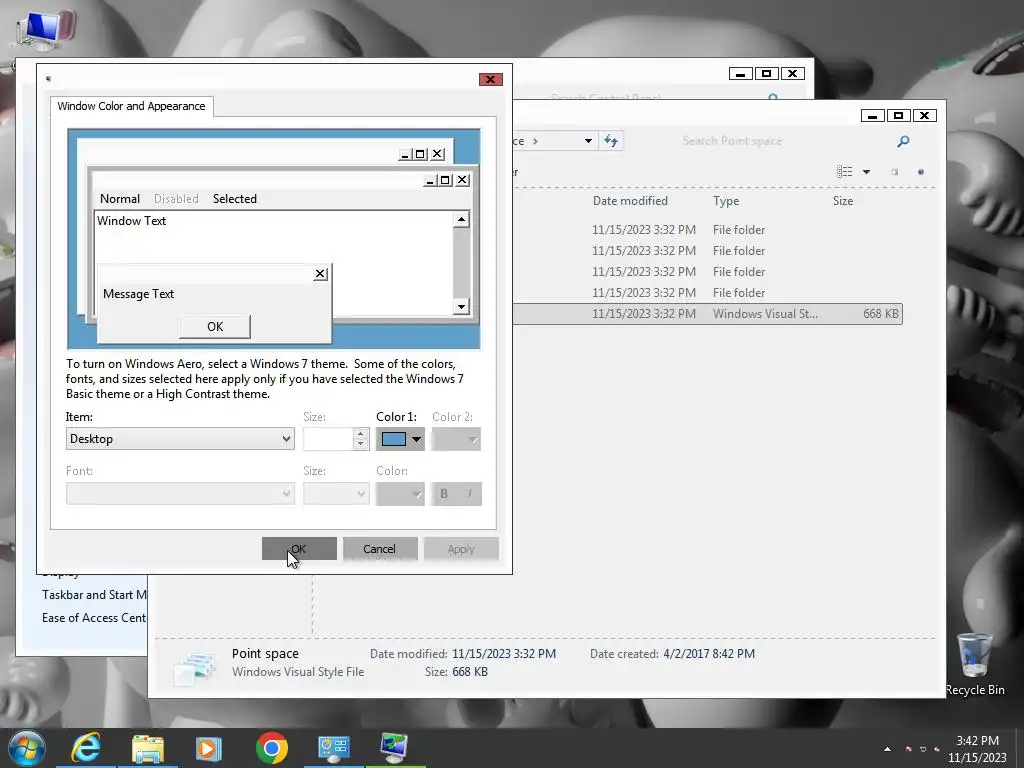Cancel the Window Color and Appearance dialog

click(379, 549)
